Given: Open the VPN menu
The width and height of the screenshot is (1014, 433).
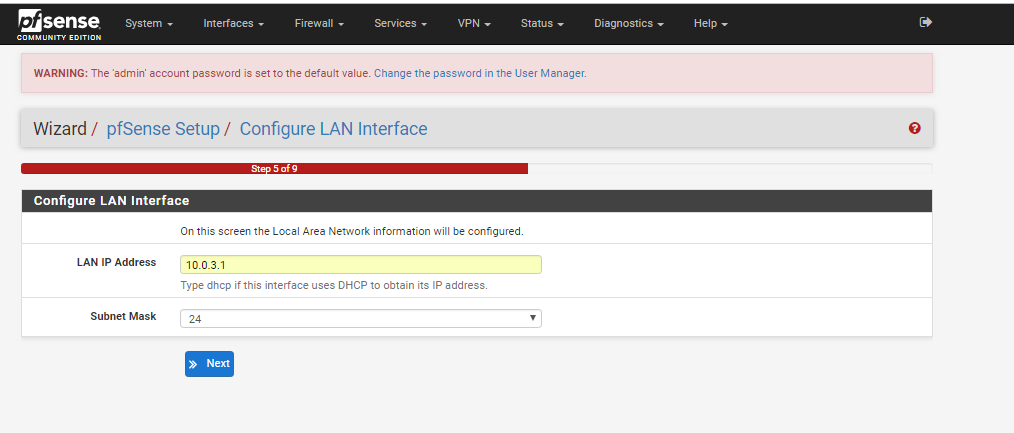Looking at the screenshot, I should 474,23.
